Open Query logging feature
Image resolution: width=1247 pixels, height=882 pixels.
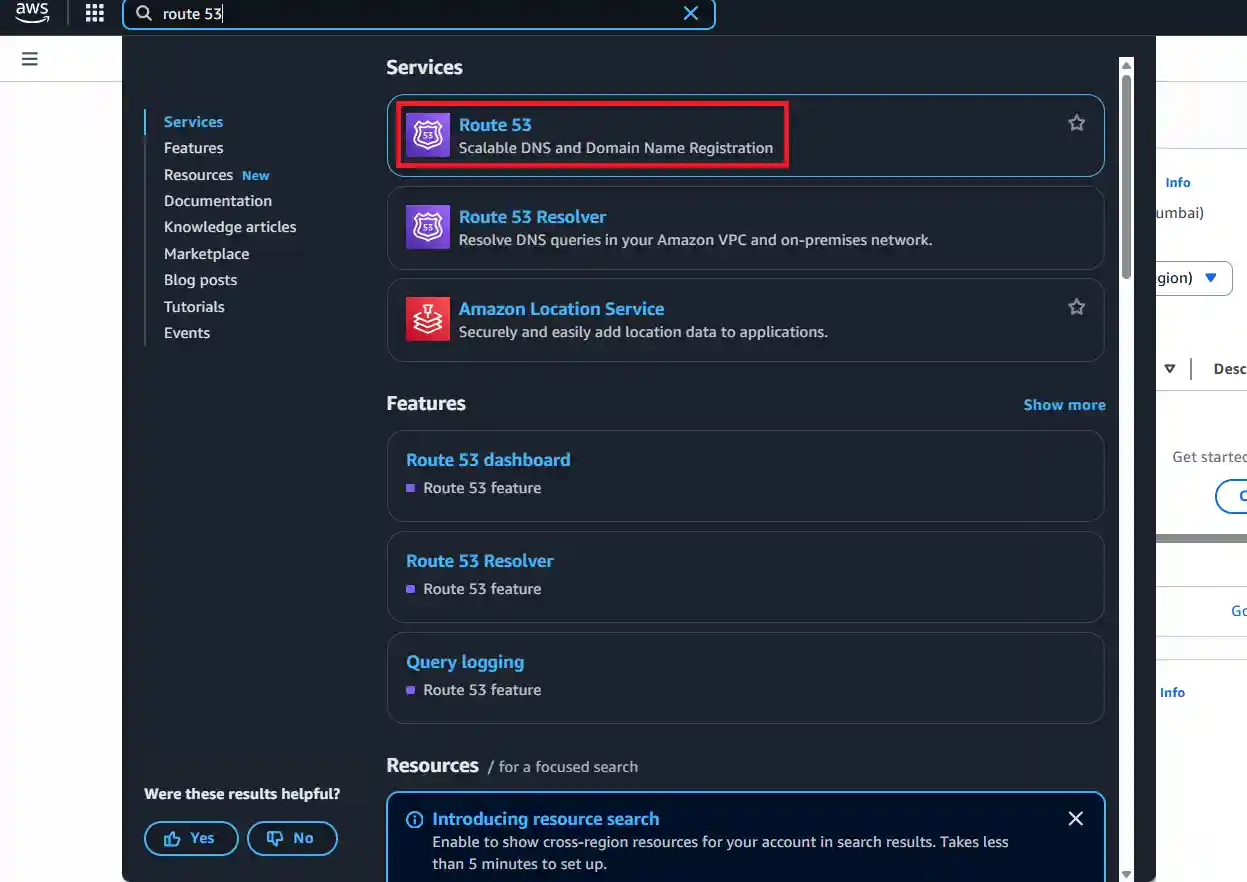pyautogui.click(x=465, y=662)
